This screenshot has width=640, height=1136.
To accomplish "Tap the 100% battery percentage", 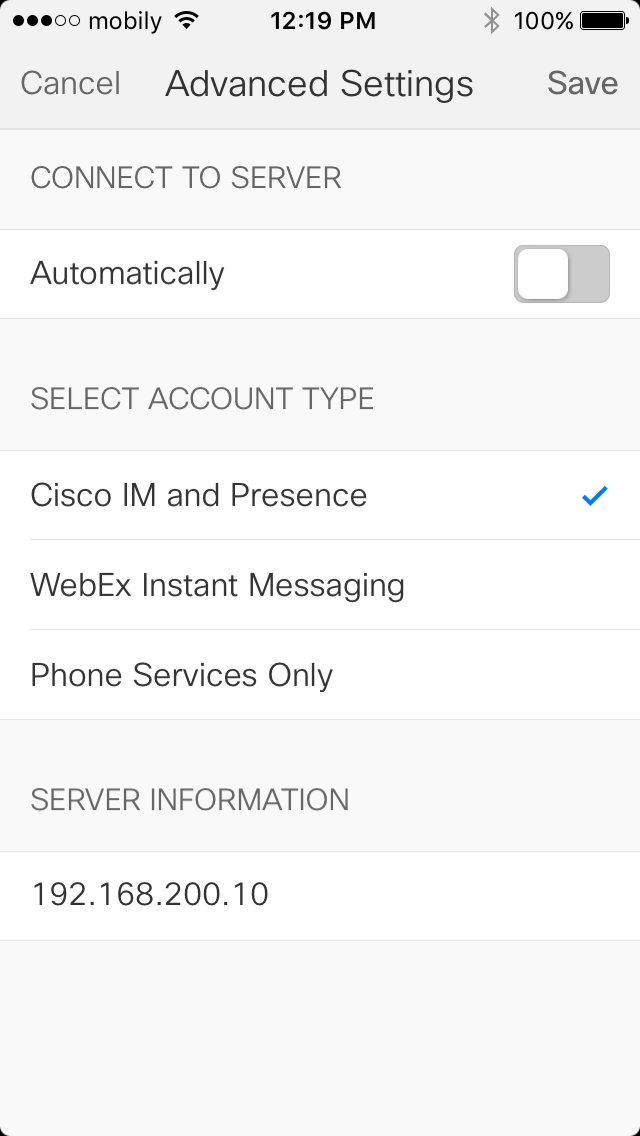I will [543, 20].
